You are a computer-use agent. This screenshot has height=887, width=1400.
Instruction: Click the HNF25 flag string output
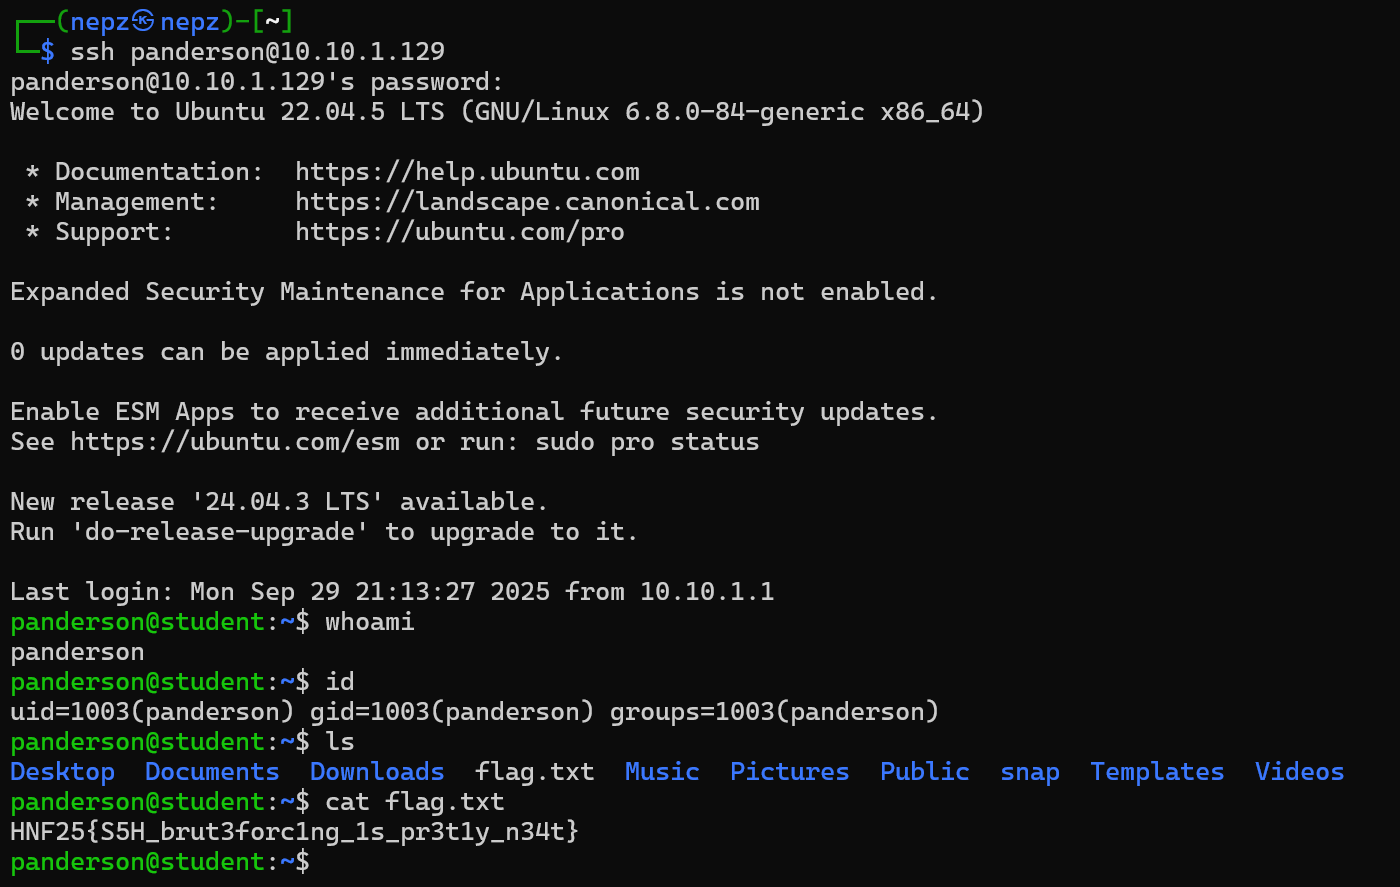(x=294, y=832)
